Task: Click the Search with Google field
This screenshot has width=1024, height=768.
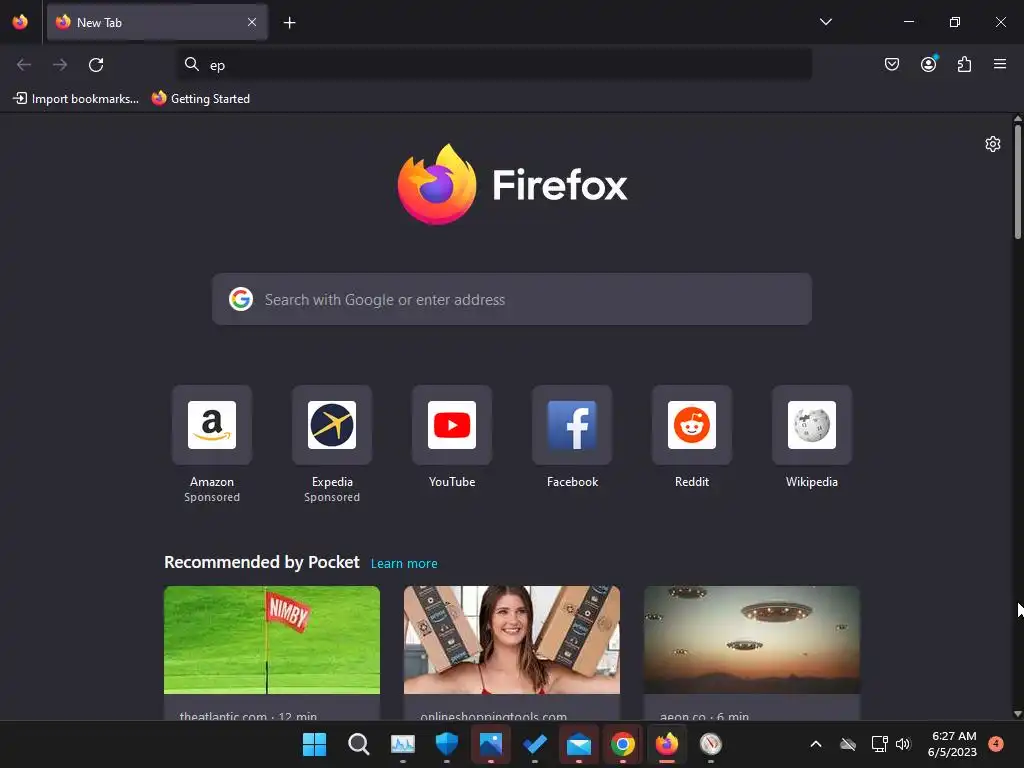Action: [512, 299]
